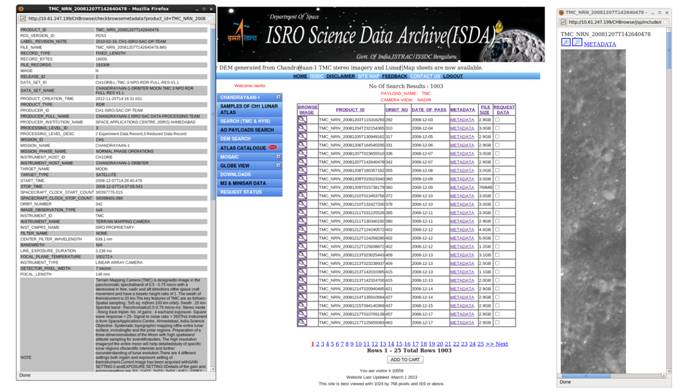Viewport: 688px width, 392px height.
Task: Expand the Mosaic sidebar menu
Action: click(278, 157)
